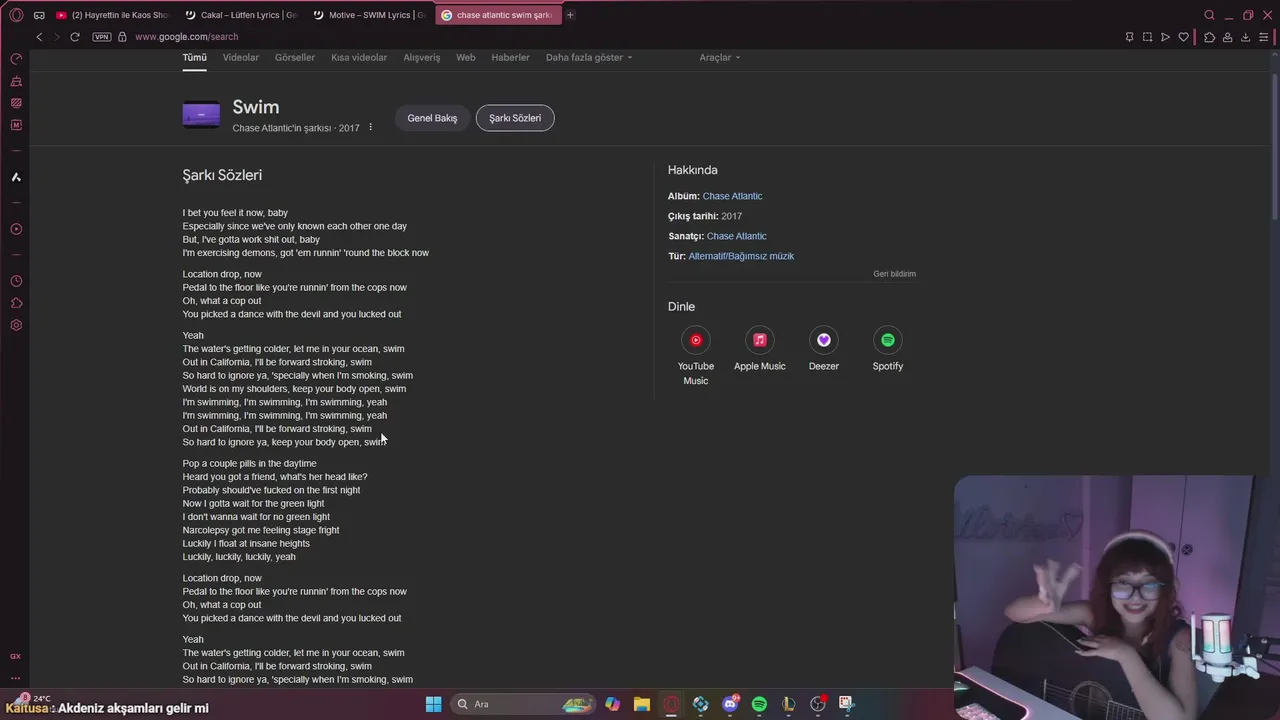Select the Alışveriş search tab
Image resolution: width=1280 pixels, height=720 pixels.
pos(421,57)
